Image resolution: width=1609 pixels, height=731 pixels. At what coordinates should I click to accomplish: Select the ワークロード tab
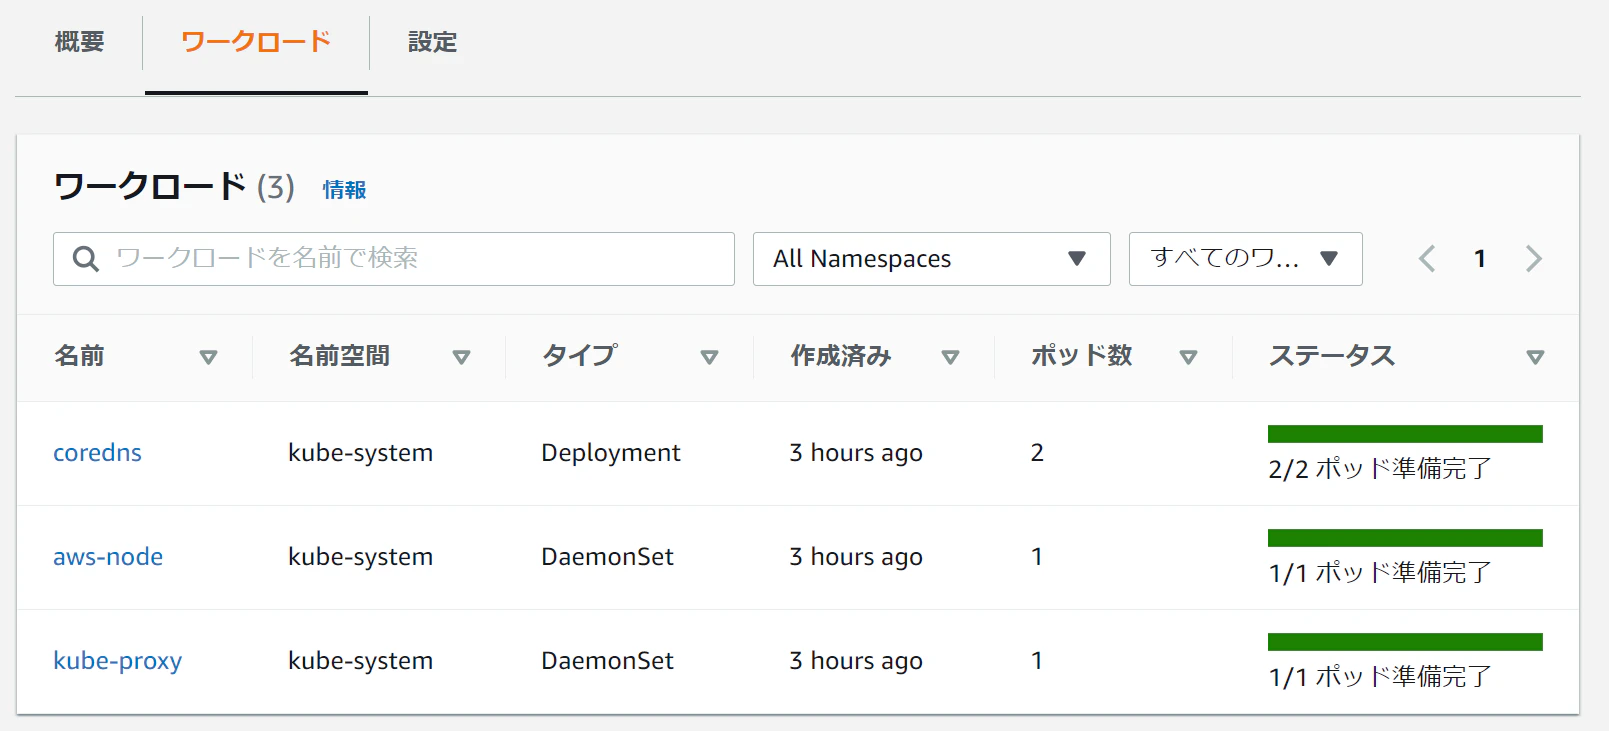[x=256, y=42]
